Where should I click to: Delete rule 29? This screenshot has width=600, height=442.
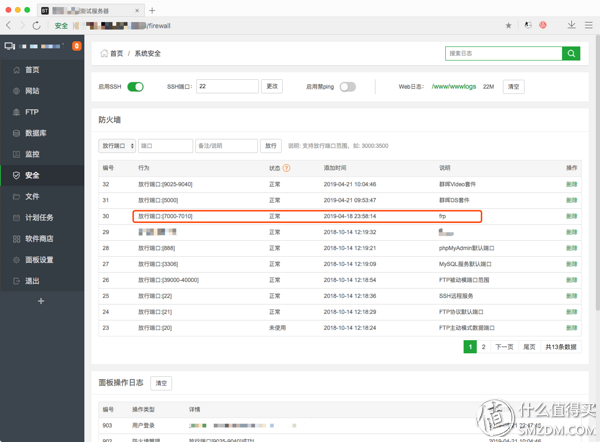(572, 232)
